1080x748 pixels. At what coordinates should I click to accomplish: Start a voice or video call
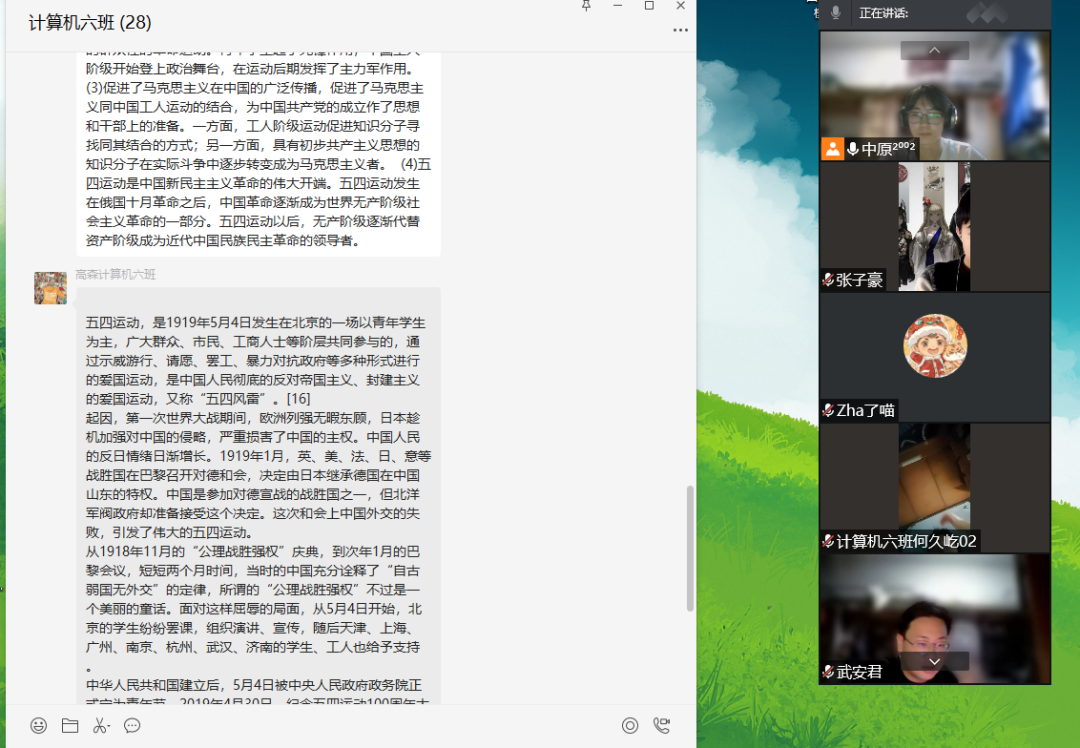point(661,726)
